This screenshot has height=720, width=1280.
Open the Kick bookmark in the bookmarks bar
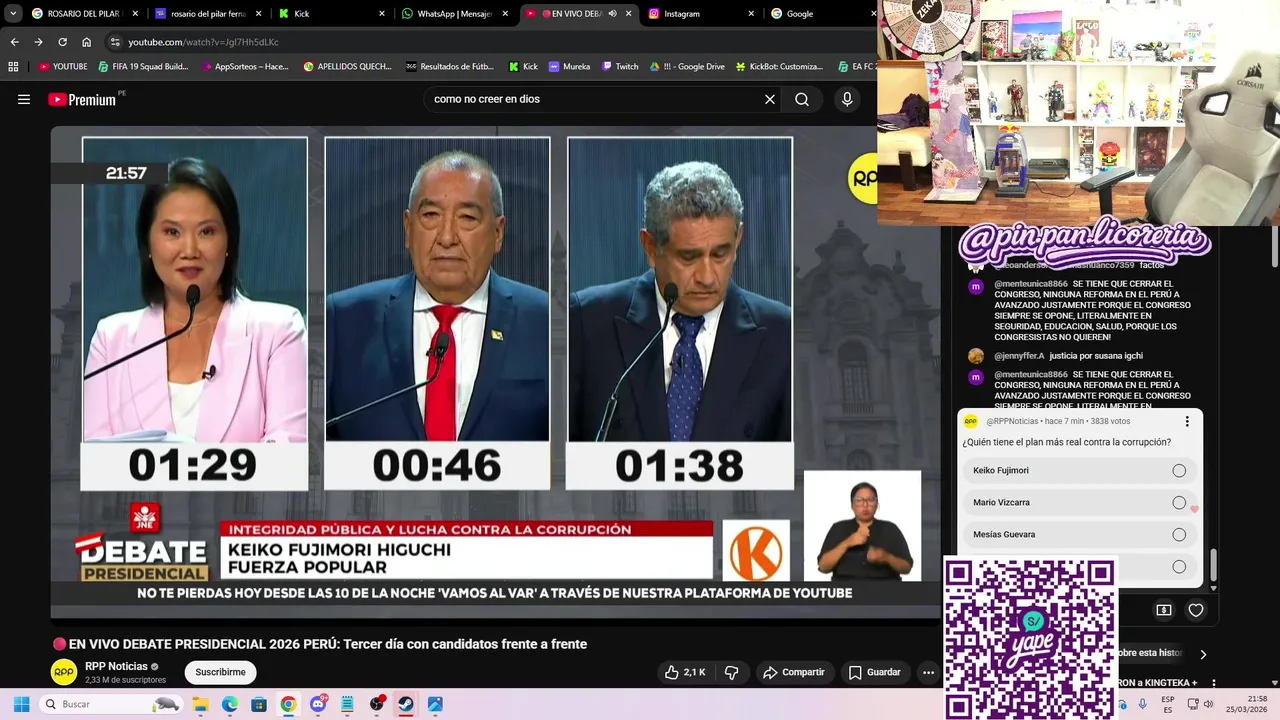tap(523, 67)
